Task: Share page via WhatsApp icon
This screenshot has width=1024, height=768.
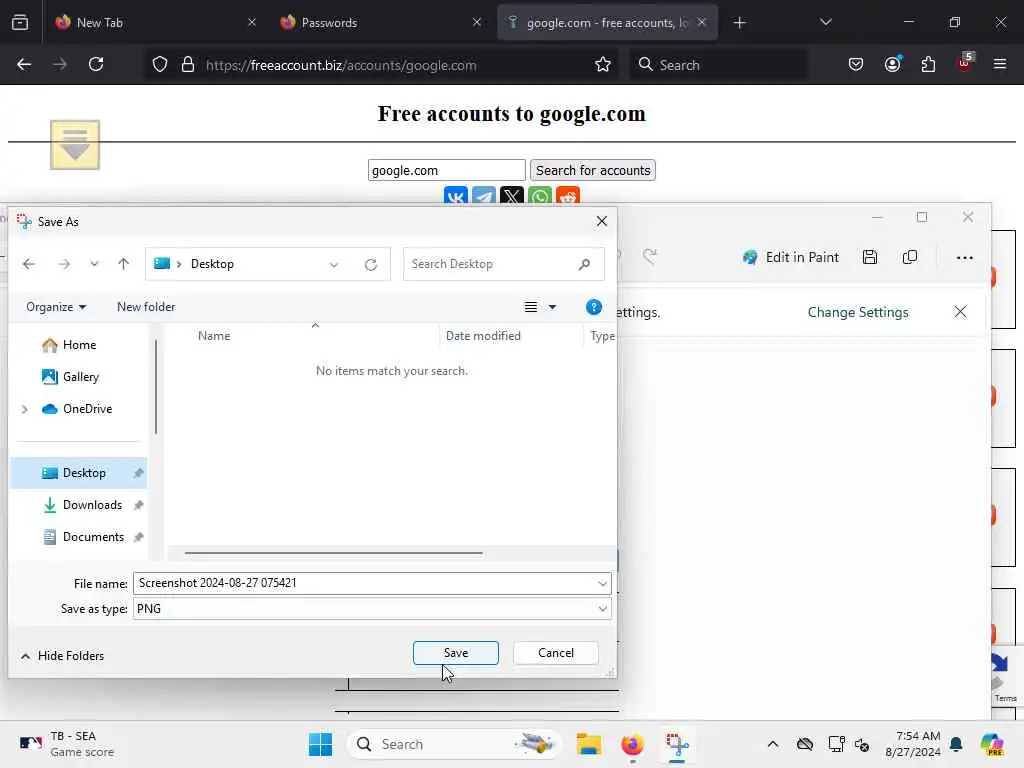Action: click(x=540, y=195)
